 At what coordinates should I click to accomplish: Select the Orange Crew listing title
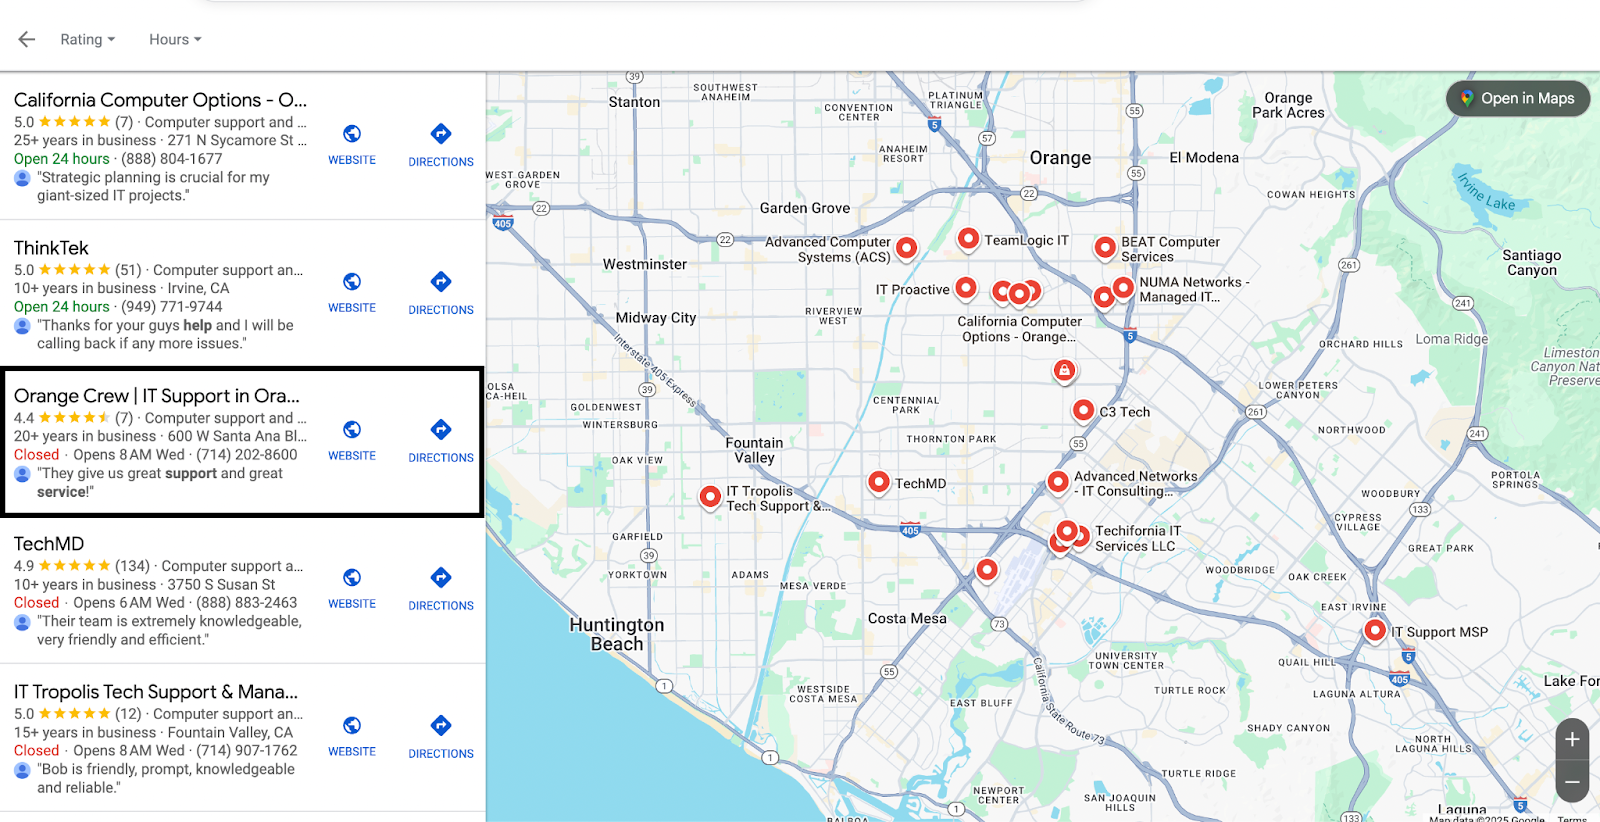click(x=157, y=396)
